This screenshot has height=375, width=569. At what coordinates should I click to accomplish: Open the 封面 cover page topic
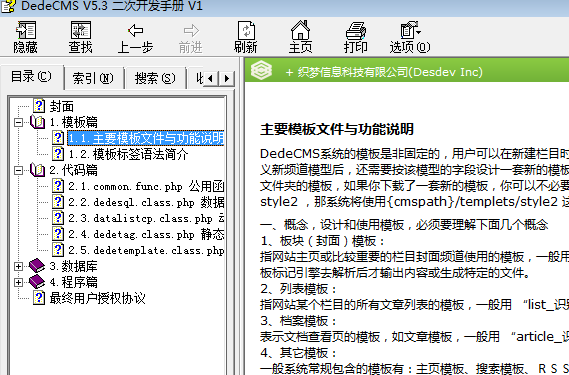tap(62, 106)
